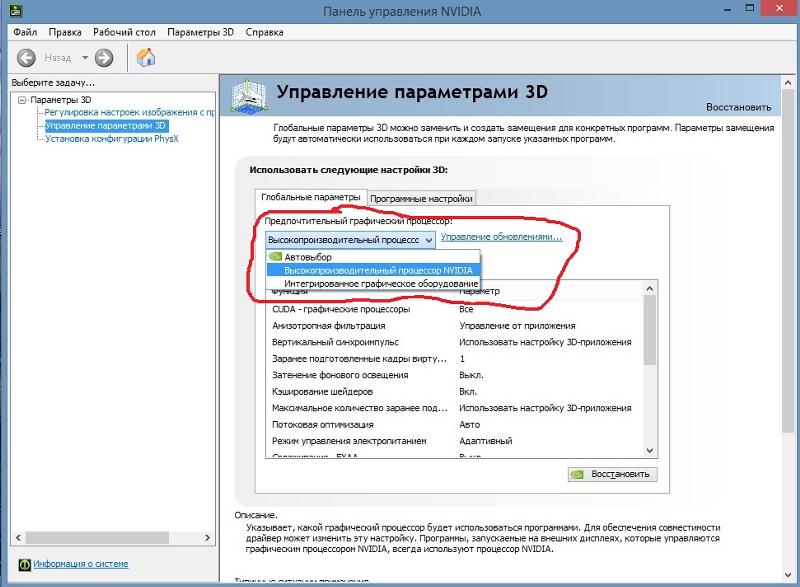The width and height of the screenshot is (800, 587).
Task: Open the Информация о системе link
Action: pos(81,564)
